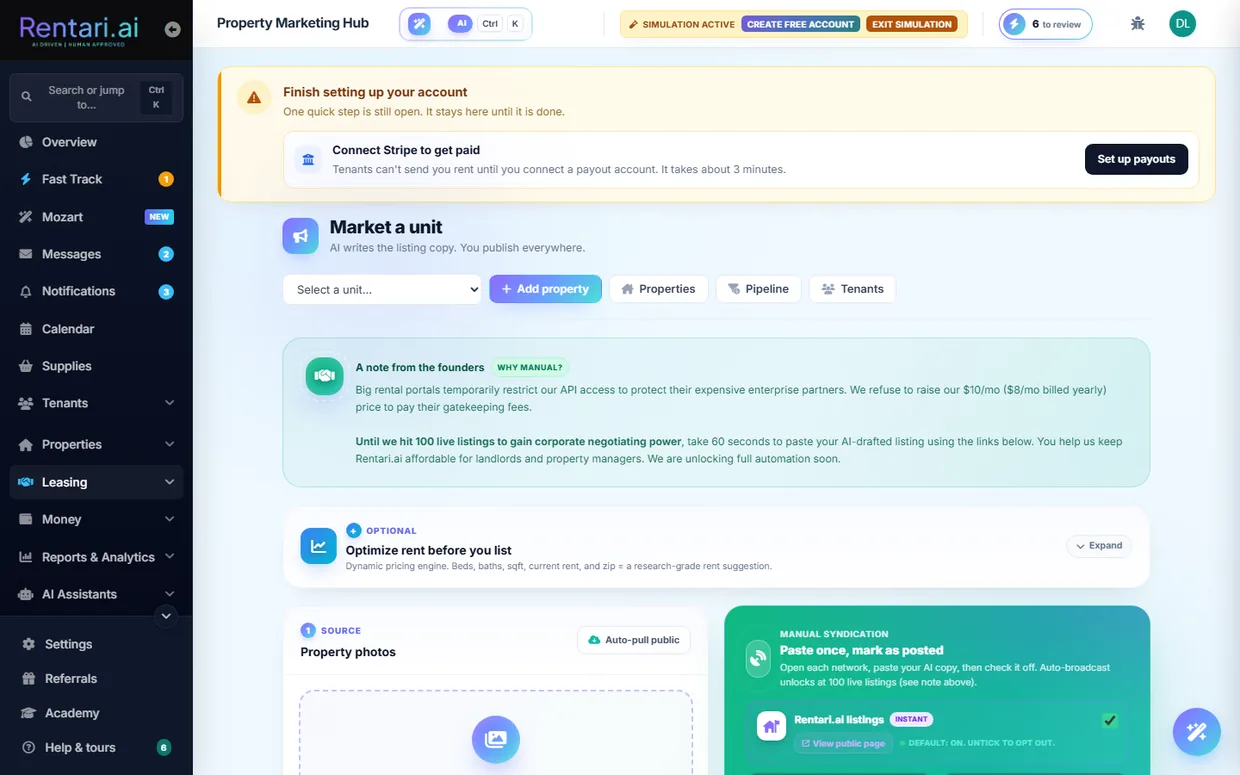This screenshot has height=775, width=1240.
Task: Open the bug report icon
Action: pos(1137,24)
